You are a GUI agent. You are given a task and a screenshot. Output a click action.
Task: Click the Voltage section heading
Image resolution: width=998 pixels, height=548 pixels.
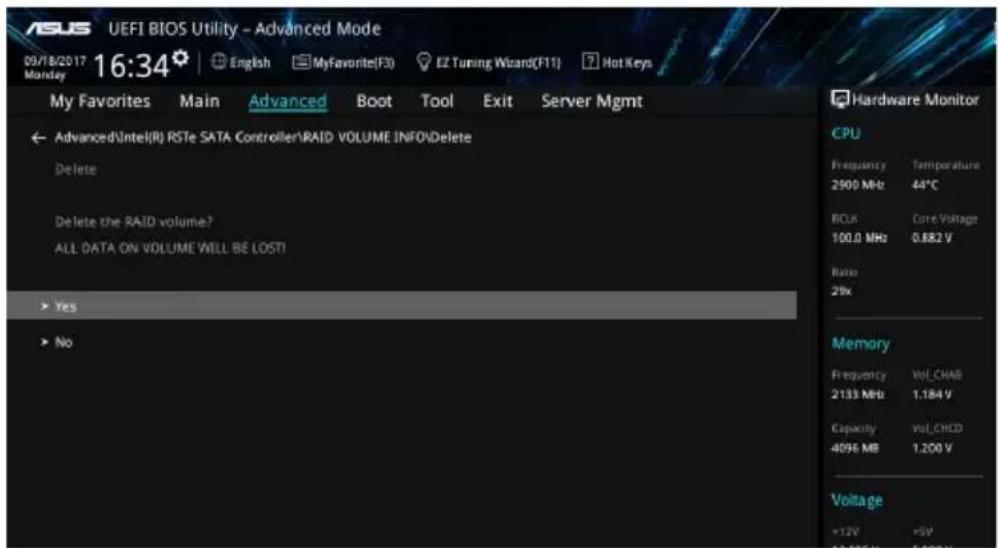click(x=857, y=500)
